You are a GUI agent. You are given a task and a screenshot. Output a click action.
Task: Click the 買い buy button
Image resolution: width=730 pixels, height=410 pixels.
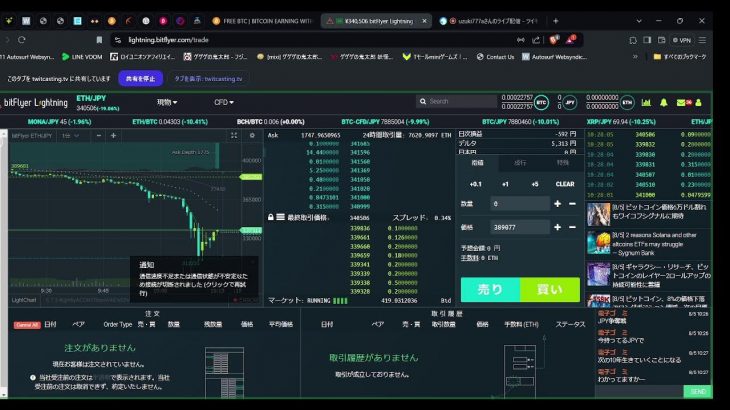point(550,289)
